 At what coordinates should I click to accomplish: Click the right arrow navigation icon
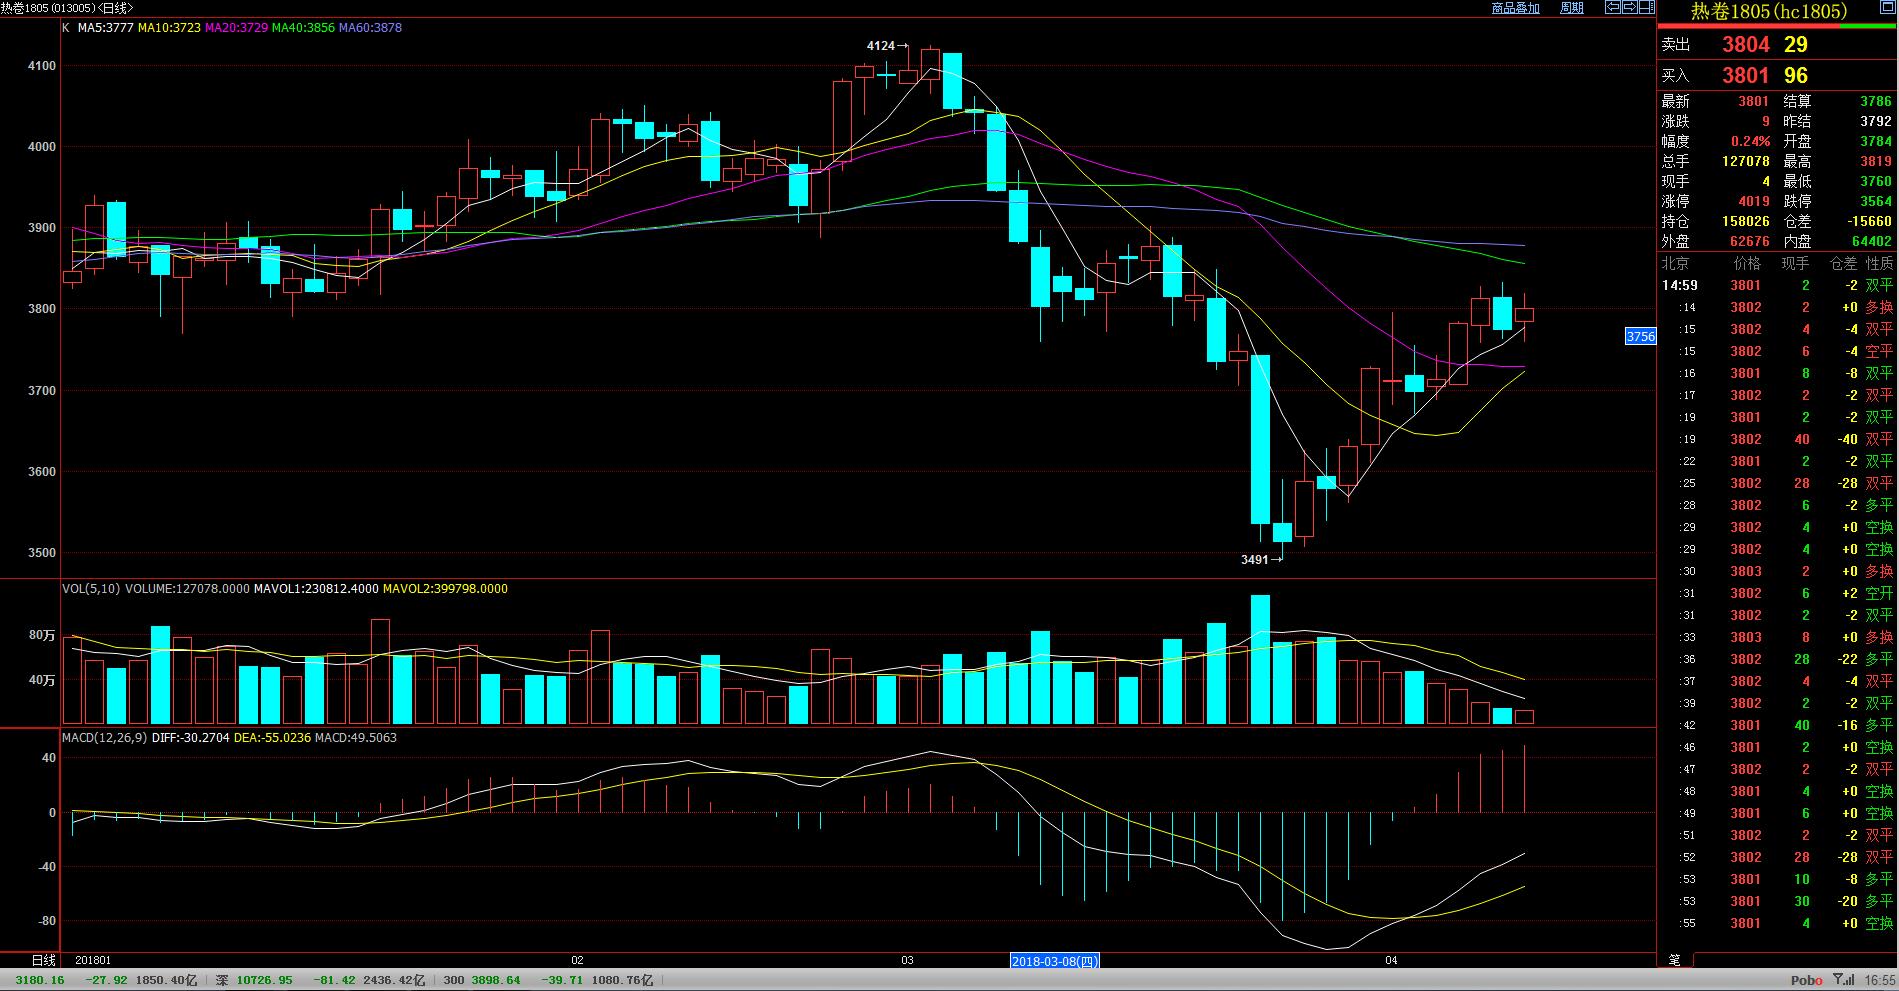tap(1629, 8)
